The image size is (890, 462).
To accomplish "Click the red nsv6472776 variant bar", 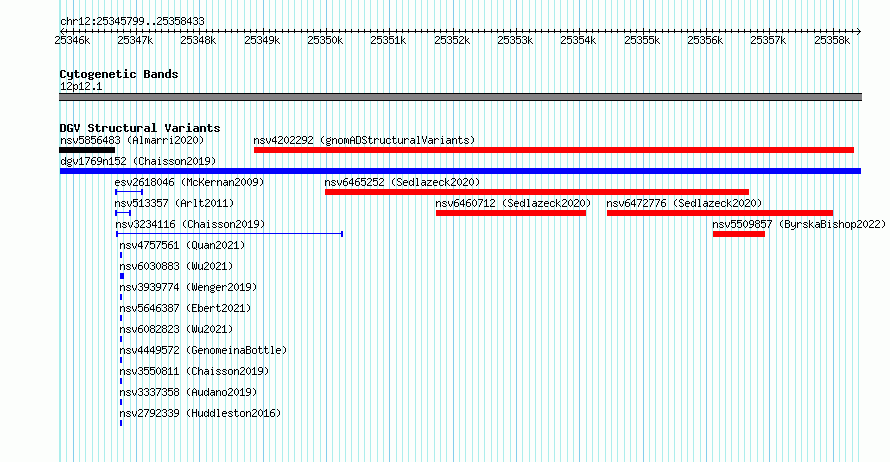I will tap(720, 213).
